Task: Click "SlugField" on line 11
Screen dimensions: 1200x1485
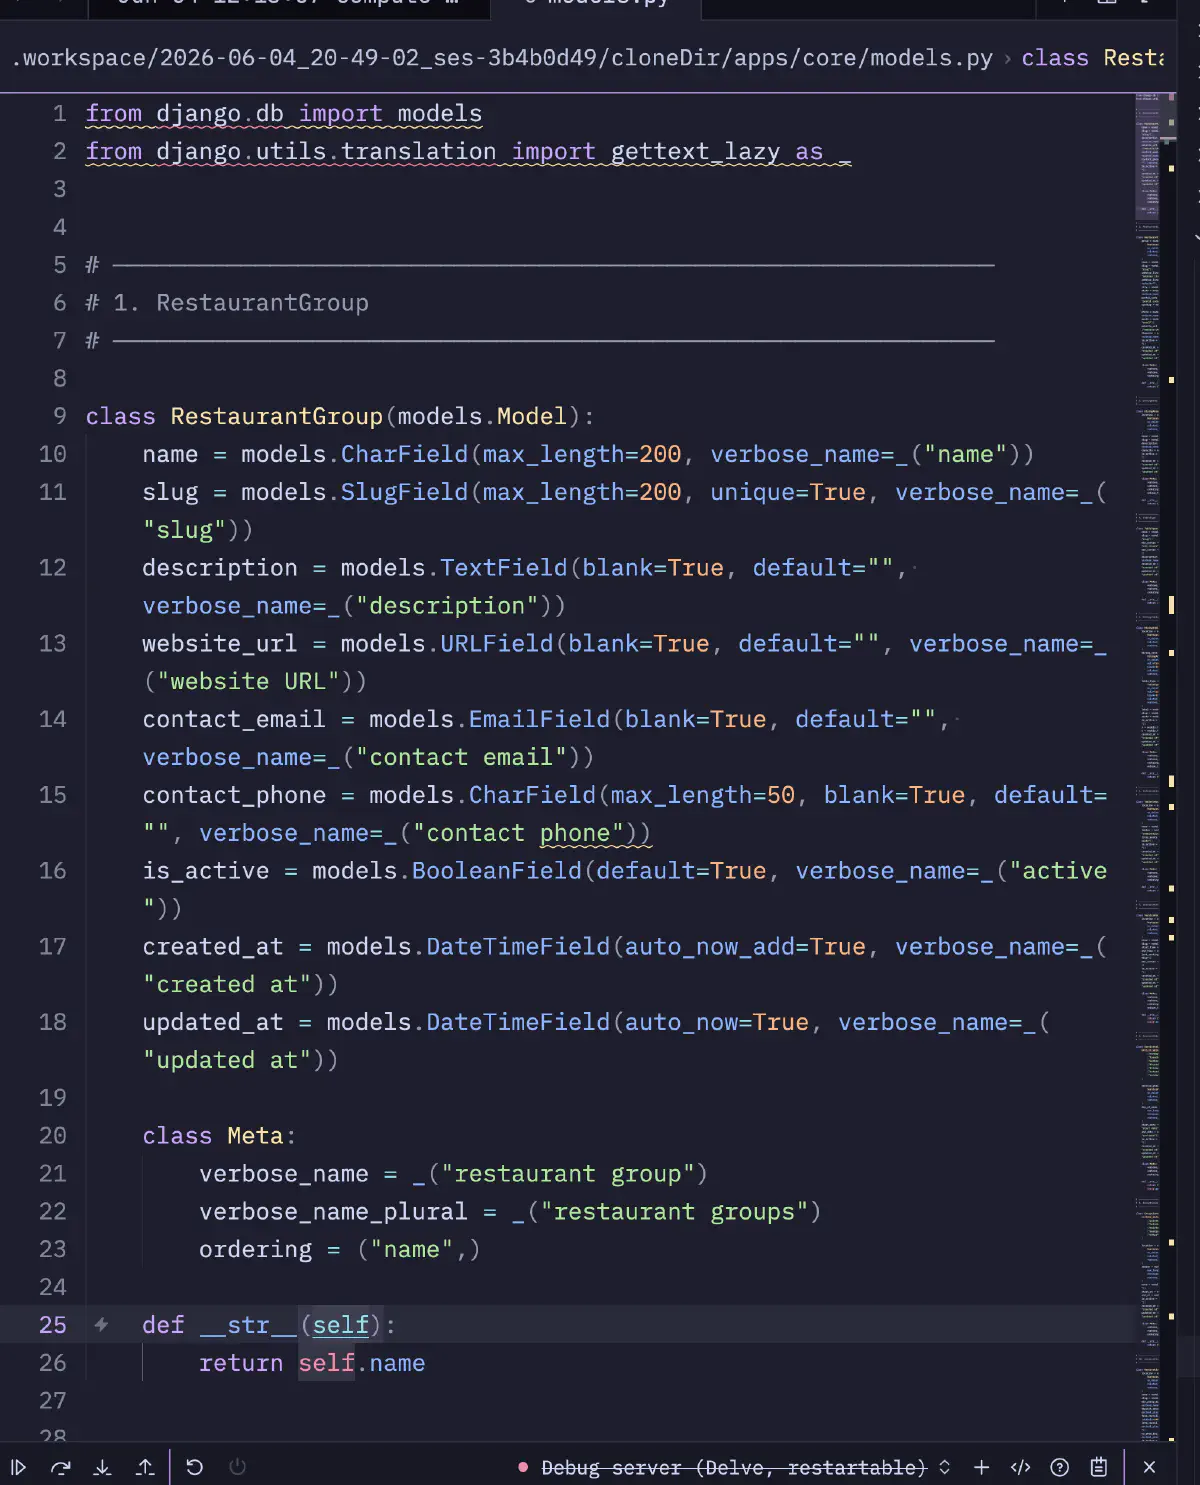Action: (x=404, y=492)
